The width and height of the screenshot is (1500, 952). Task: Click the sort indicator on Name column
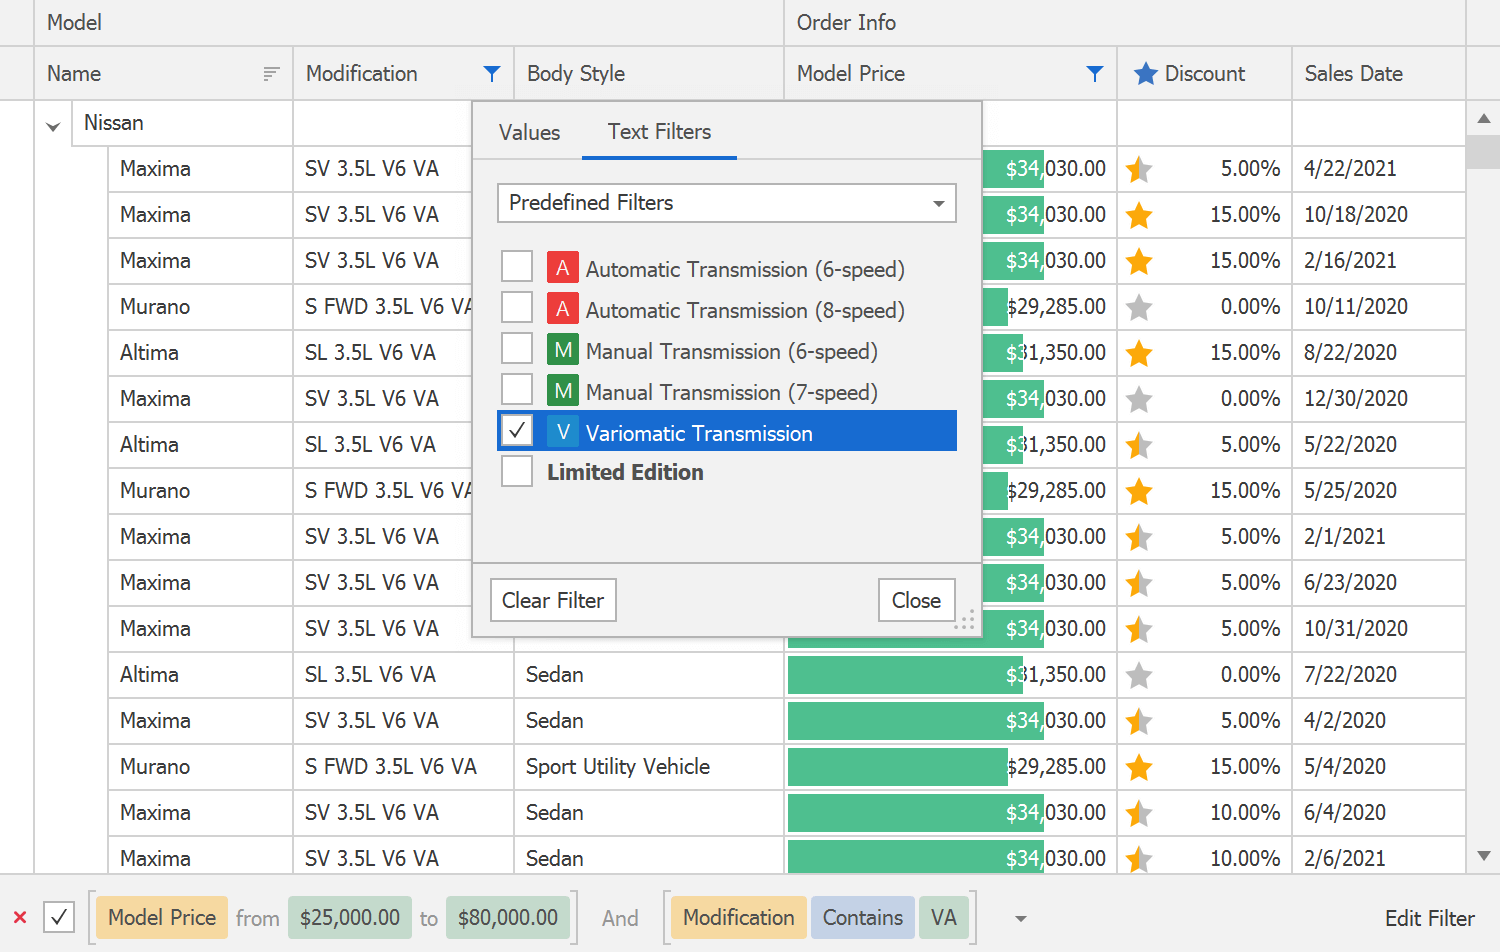pos(270,73)
